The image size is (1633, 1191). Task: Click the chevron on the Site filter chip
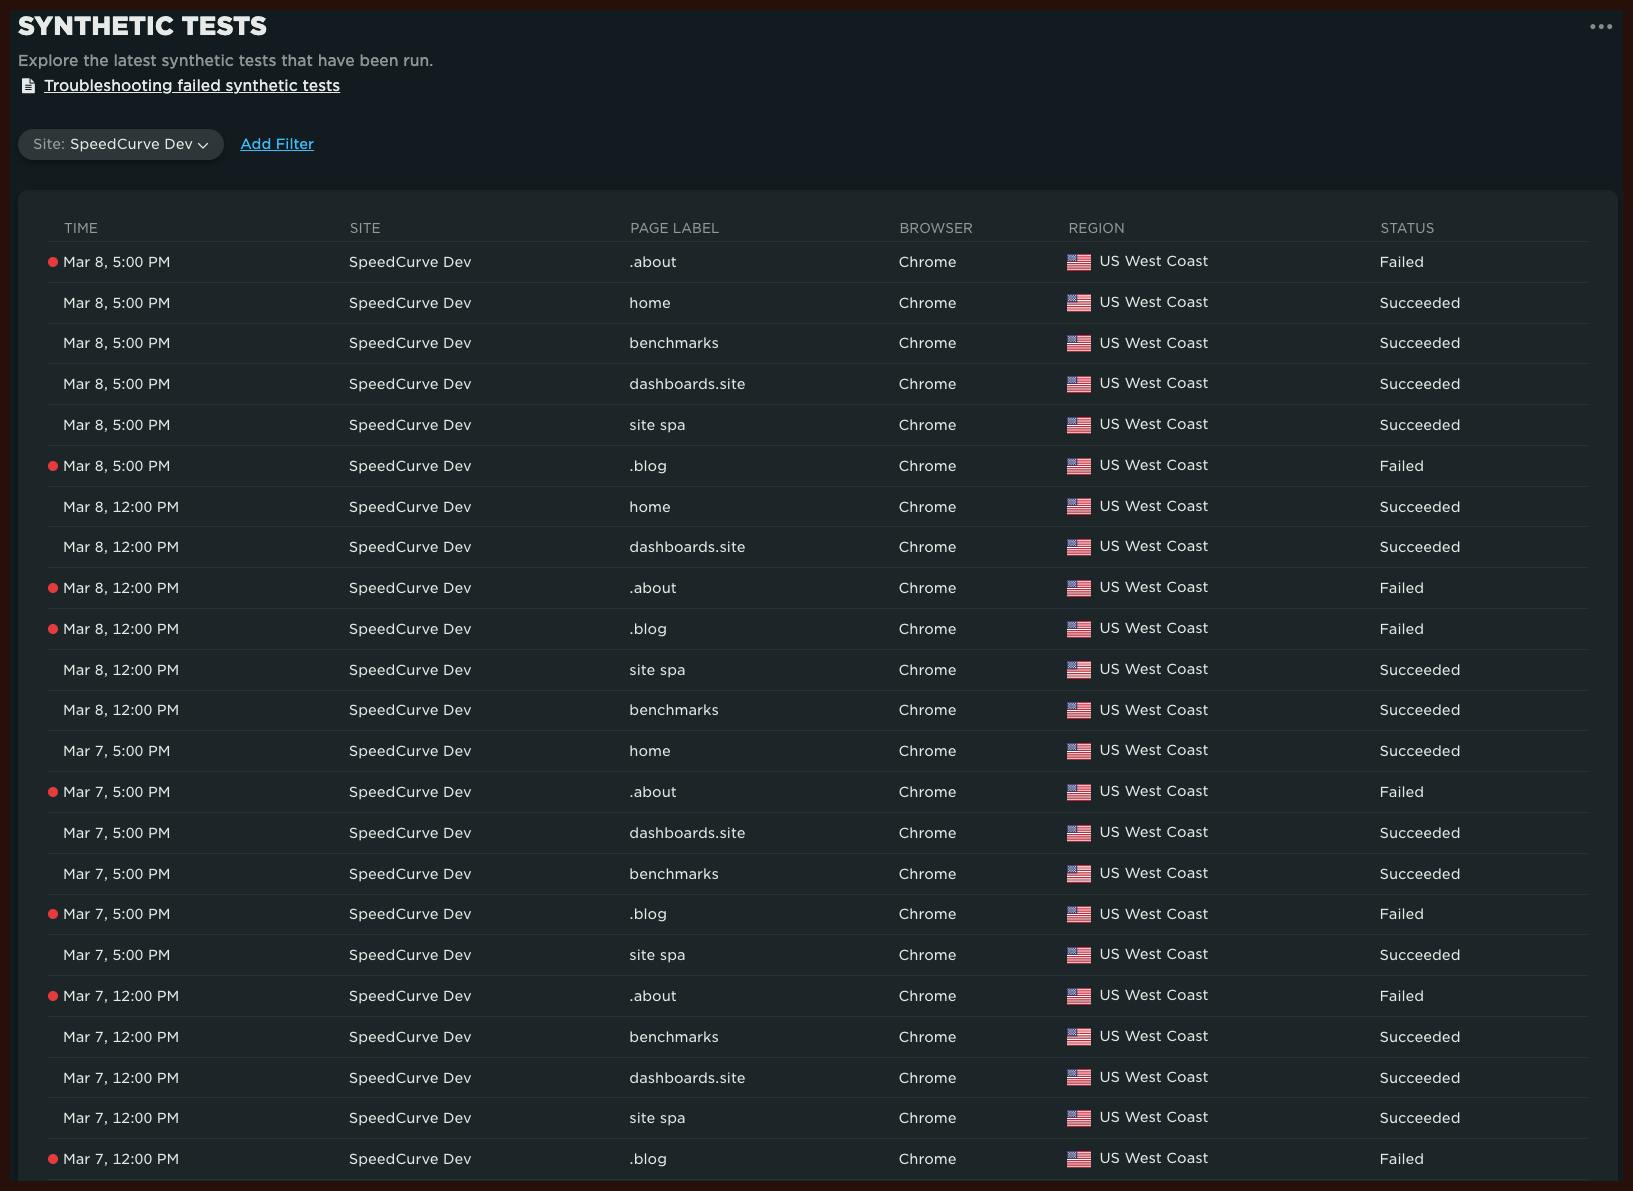tap(204, 144)
